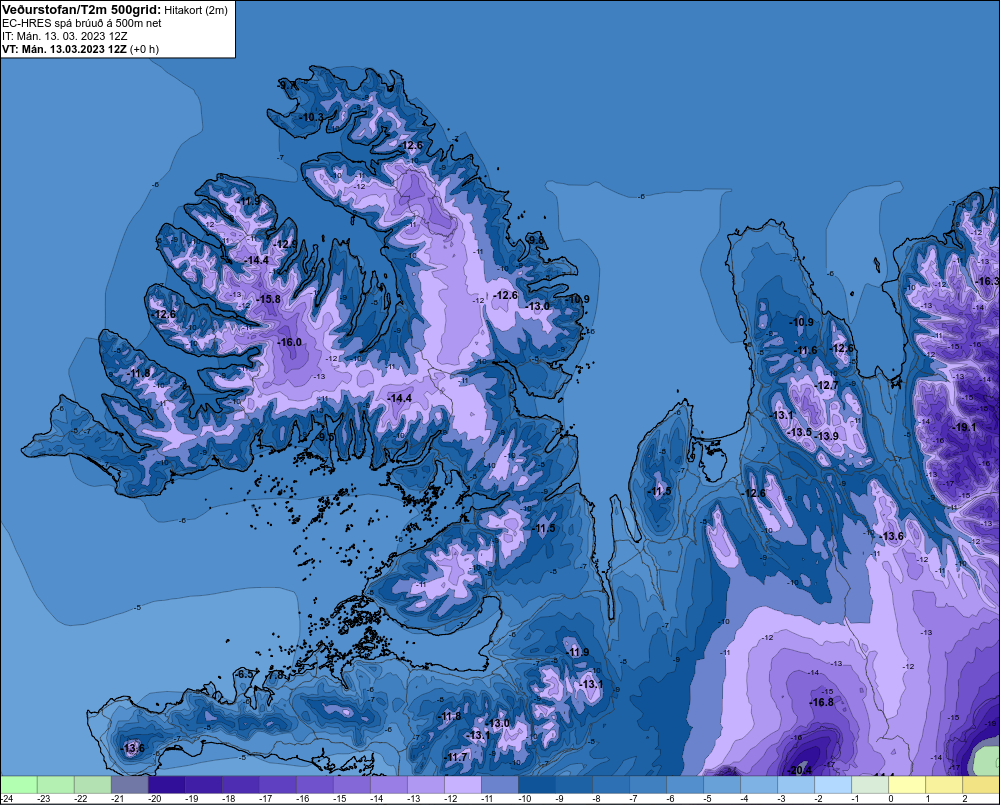Click the -6.5 temperature value
The height and width of the screenshot is (805, 1000).
tap(244, 674)
